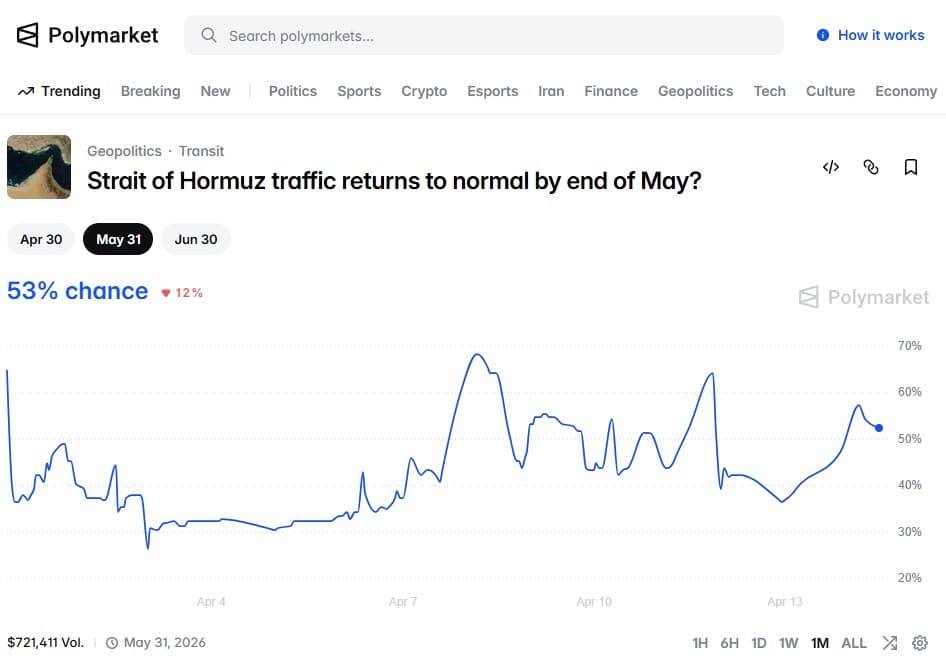Copy the market link icon
The width and height of the screenshot is (946, 669).
coord(870,167)
